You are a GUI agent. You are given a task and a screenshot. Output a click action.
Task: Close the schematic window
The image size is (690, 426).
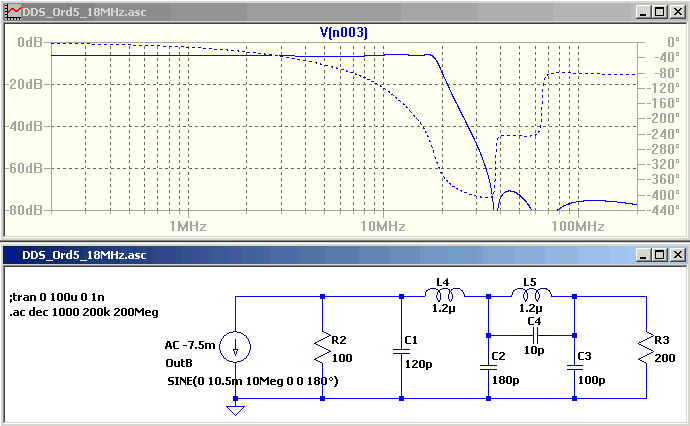678,255
